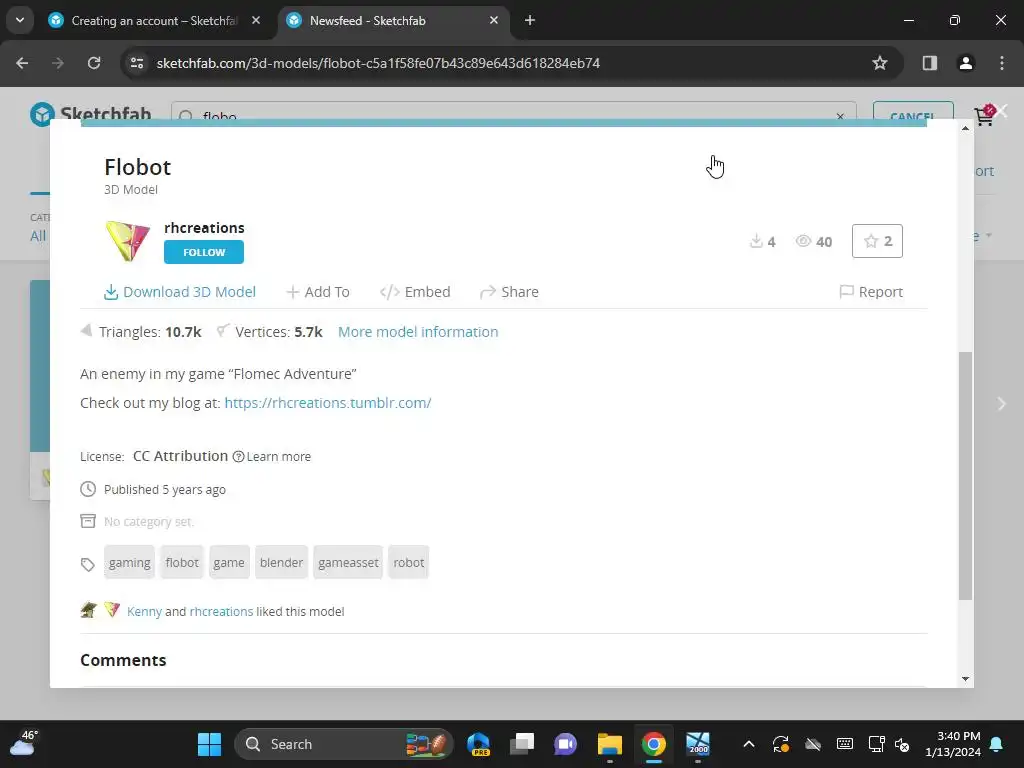Select the gameasset tag
The width and height of the screenshot is (1024, 768).
[x=348, y=562]
